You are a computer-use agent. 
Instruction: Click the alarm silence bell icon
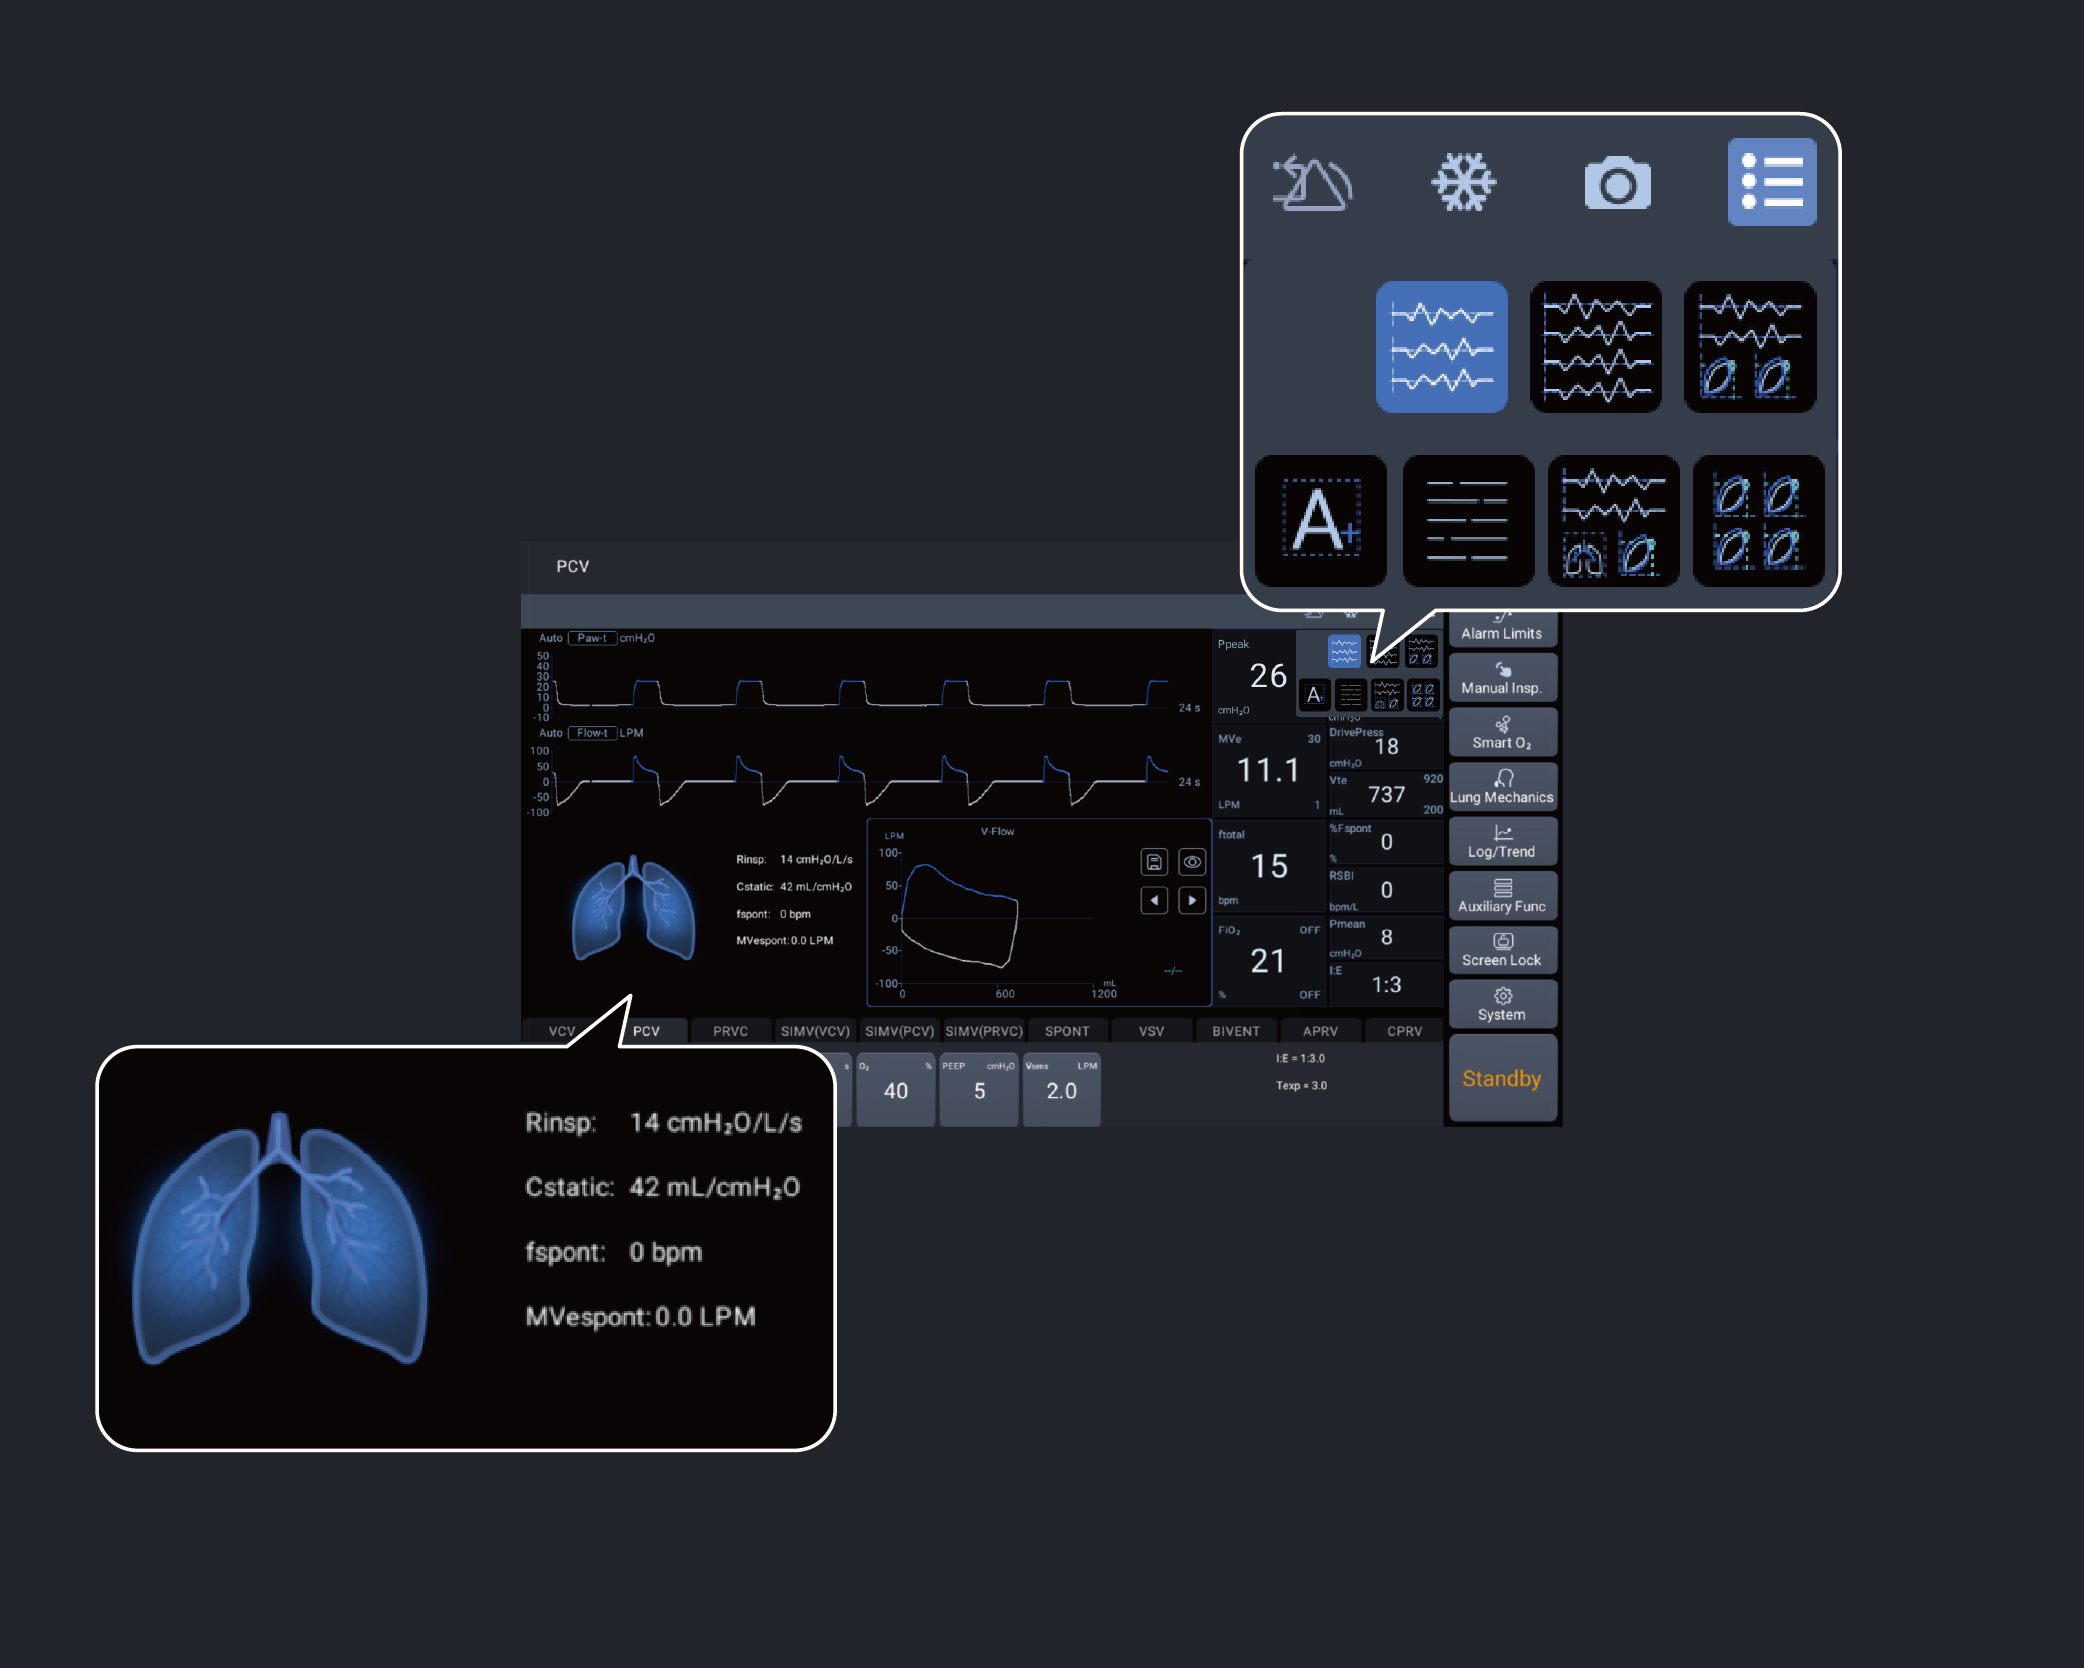[x=1311, y=184]
